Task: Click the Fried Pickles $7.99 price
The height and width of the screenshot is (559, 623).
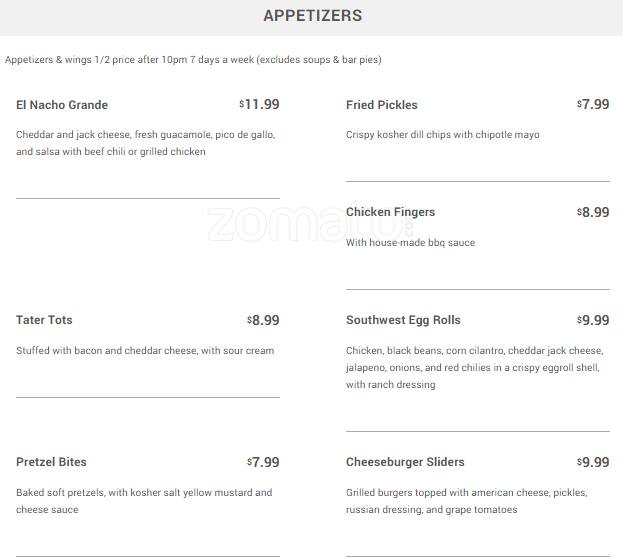Action: point(593,104)
